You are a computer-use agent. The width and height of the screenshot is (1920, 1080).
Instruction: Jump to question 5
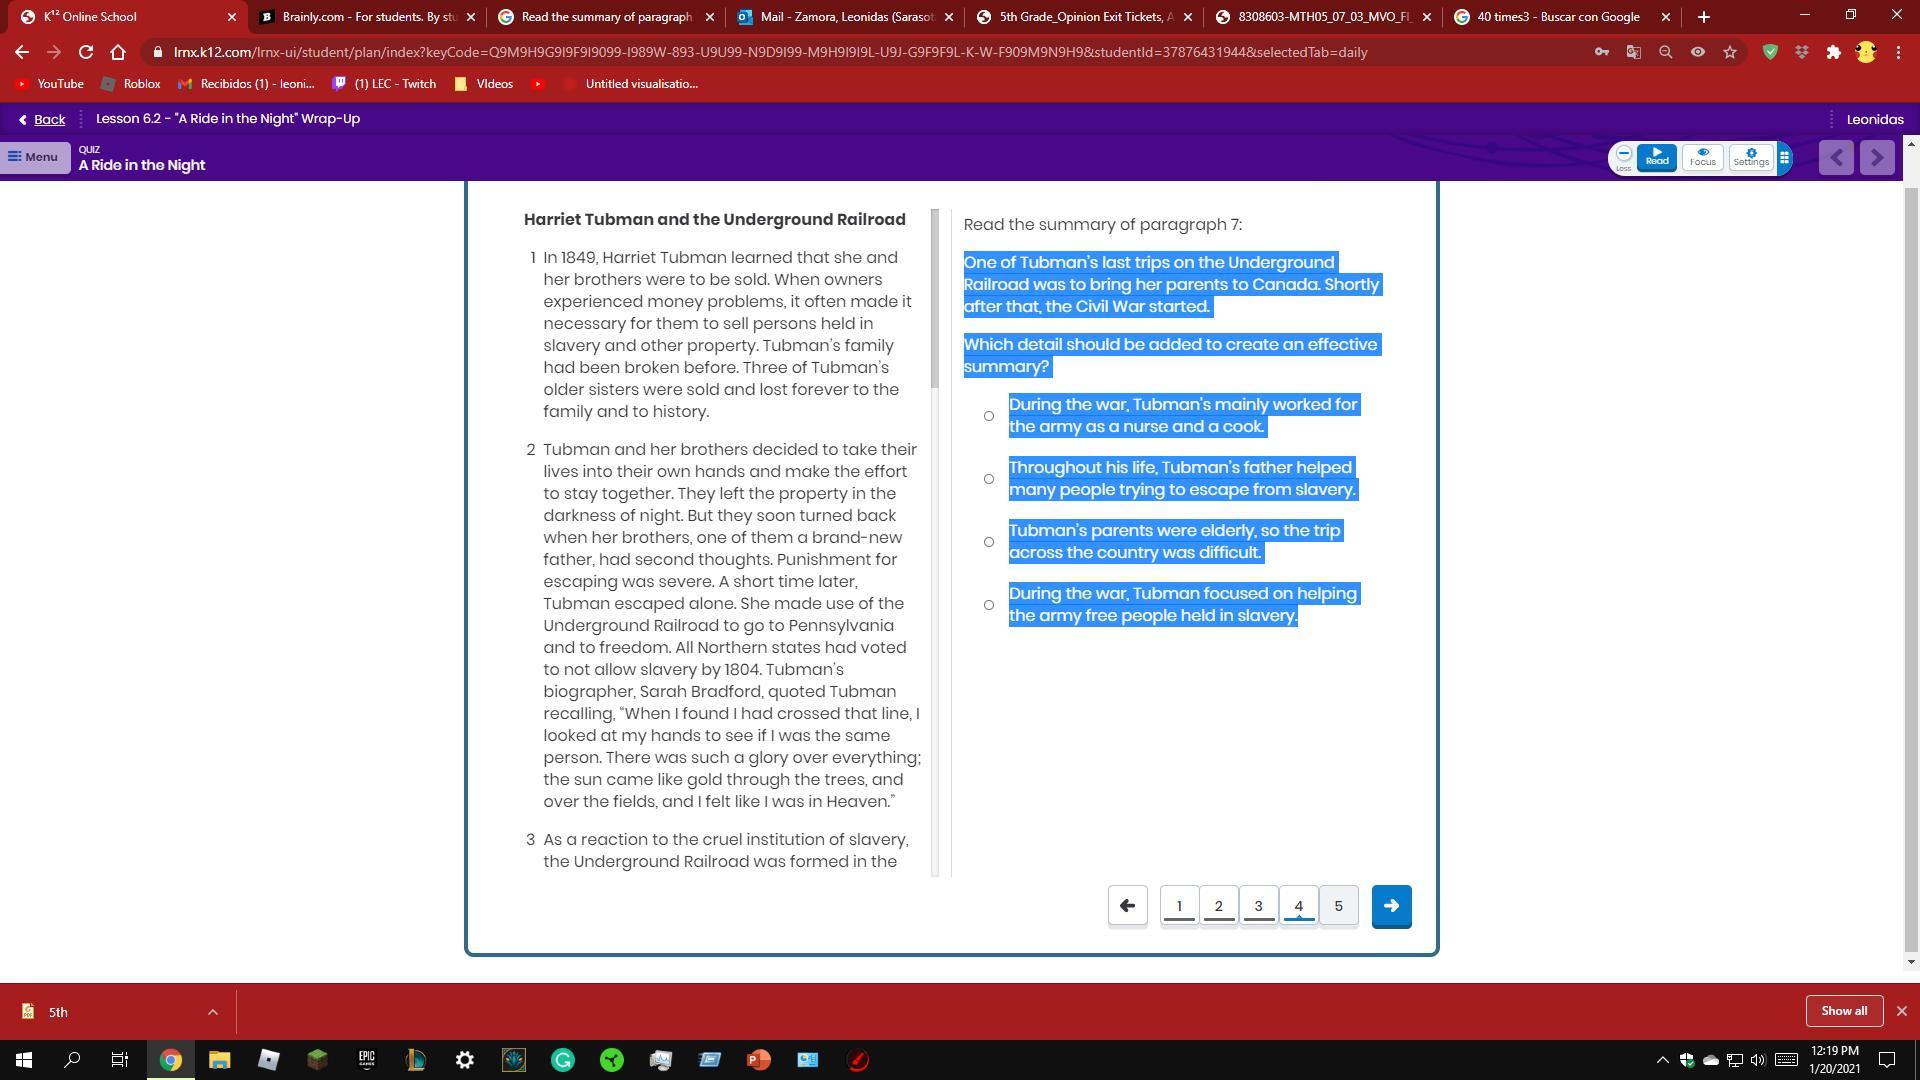1338,906
